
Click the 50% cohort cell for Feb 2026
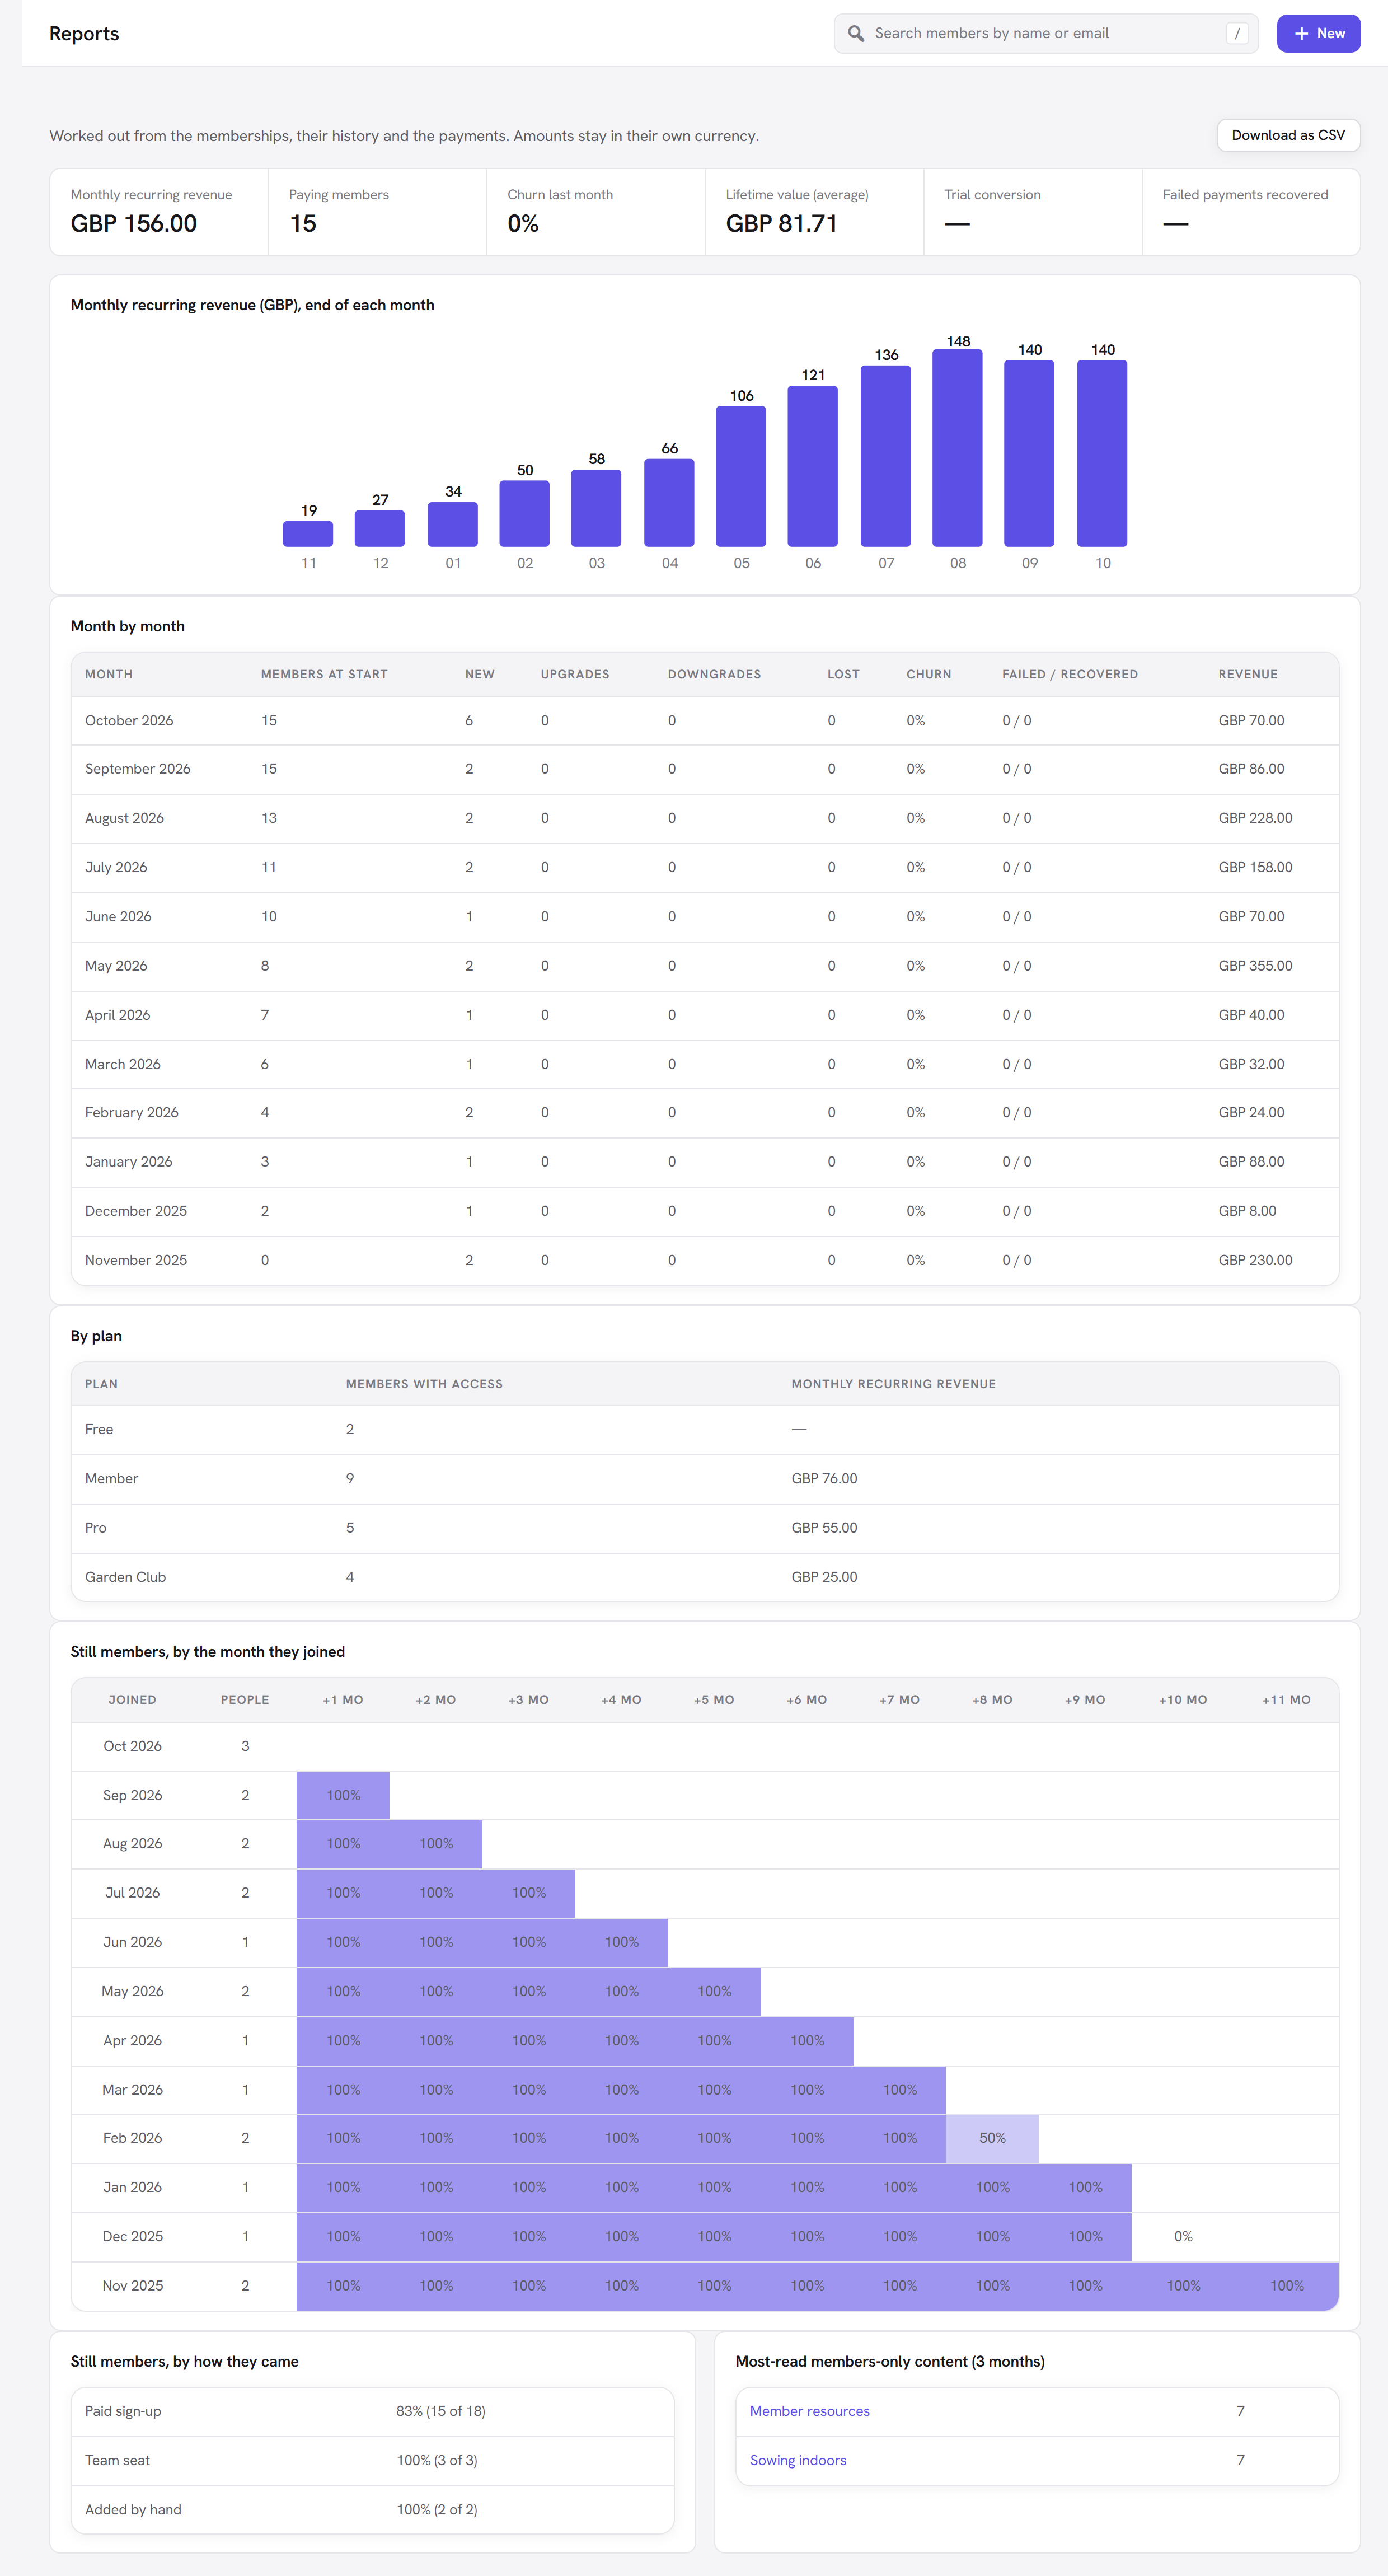(x=992, y=2138)
